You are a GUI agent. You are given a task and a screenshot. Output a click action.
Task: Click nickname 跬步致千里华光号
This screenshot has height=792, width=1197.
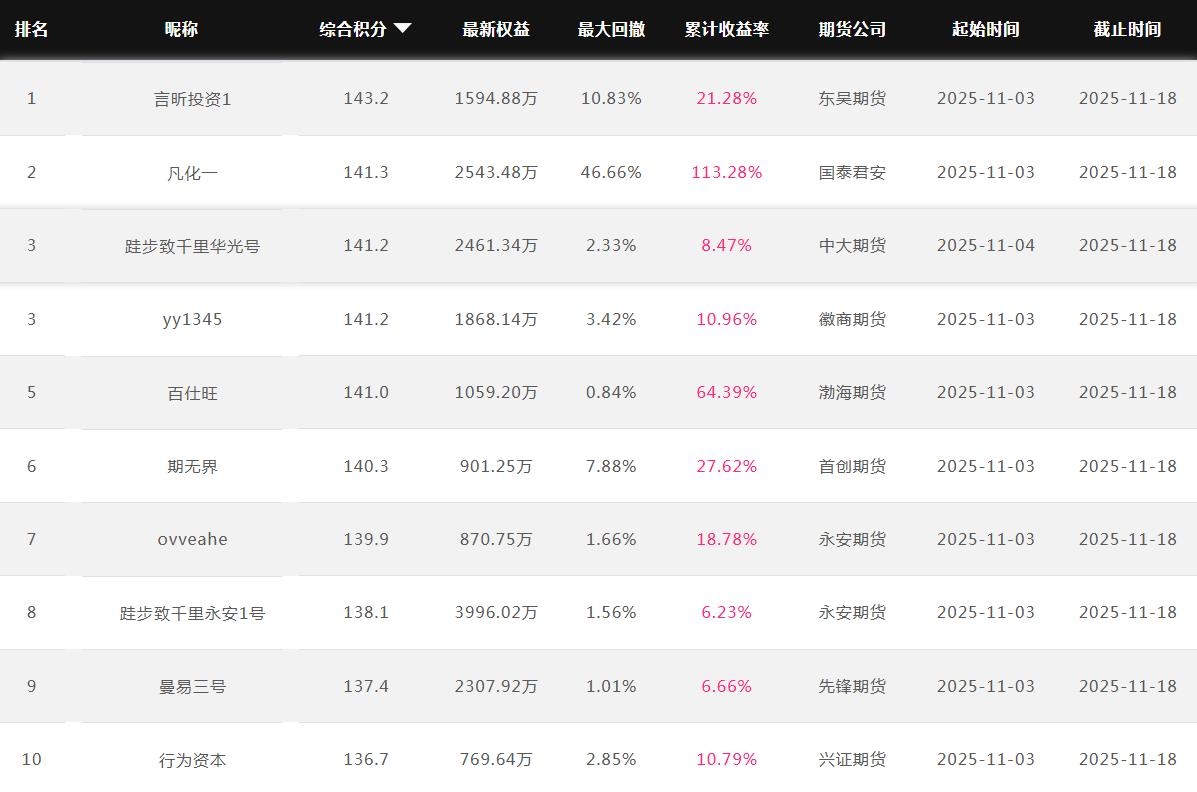pyautogui.click(x=192, y=245)
